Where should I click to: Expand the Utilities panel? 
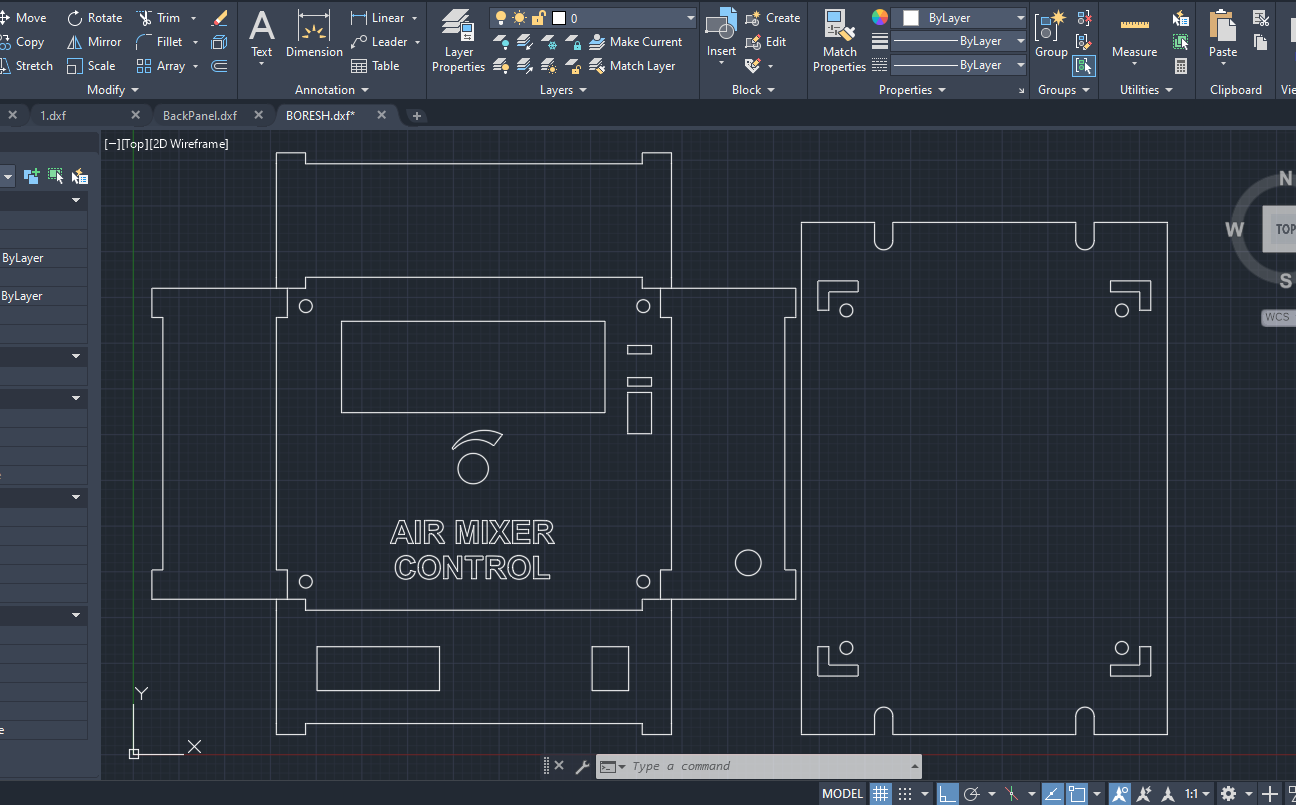(x=1146, y=90)
